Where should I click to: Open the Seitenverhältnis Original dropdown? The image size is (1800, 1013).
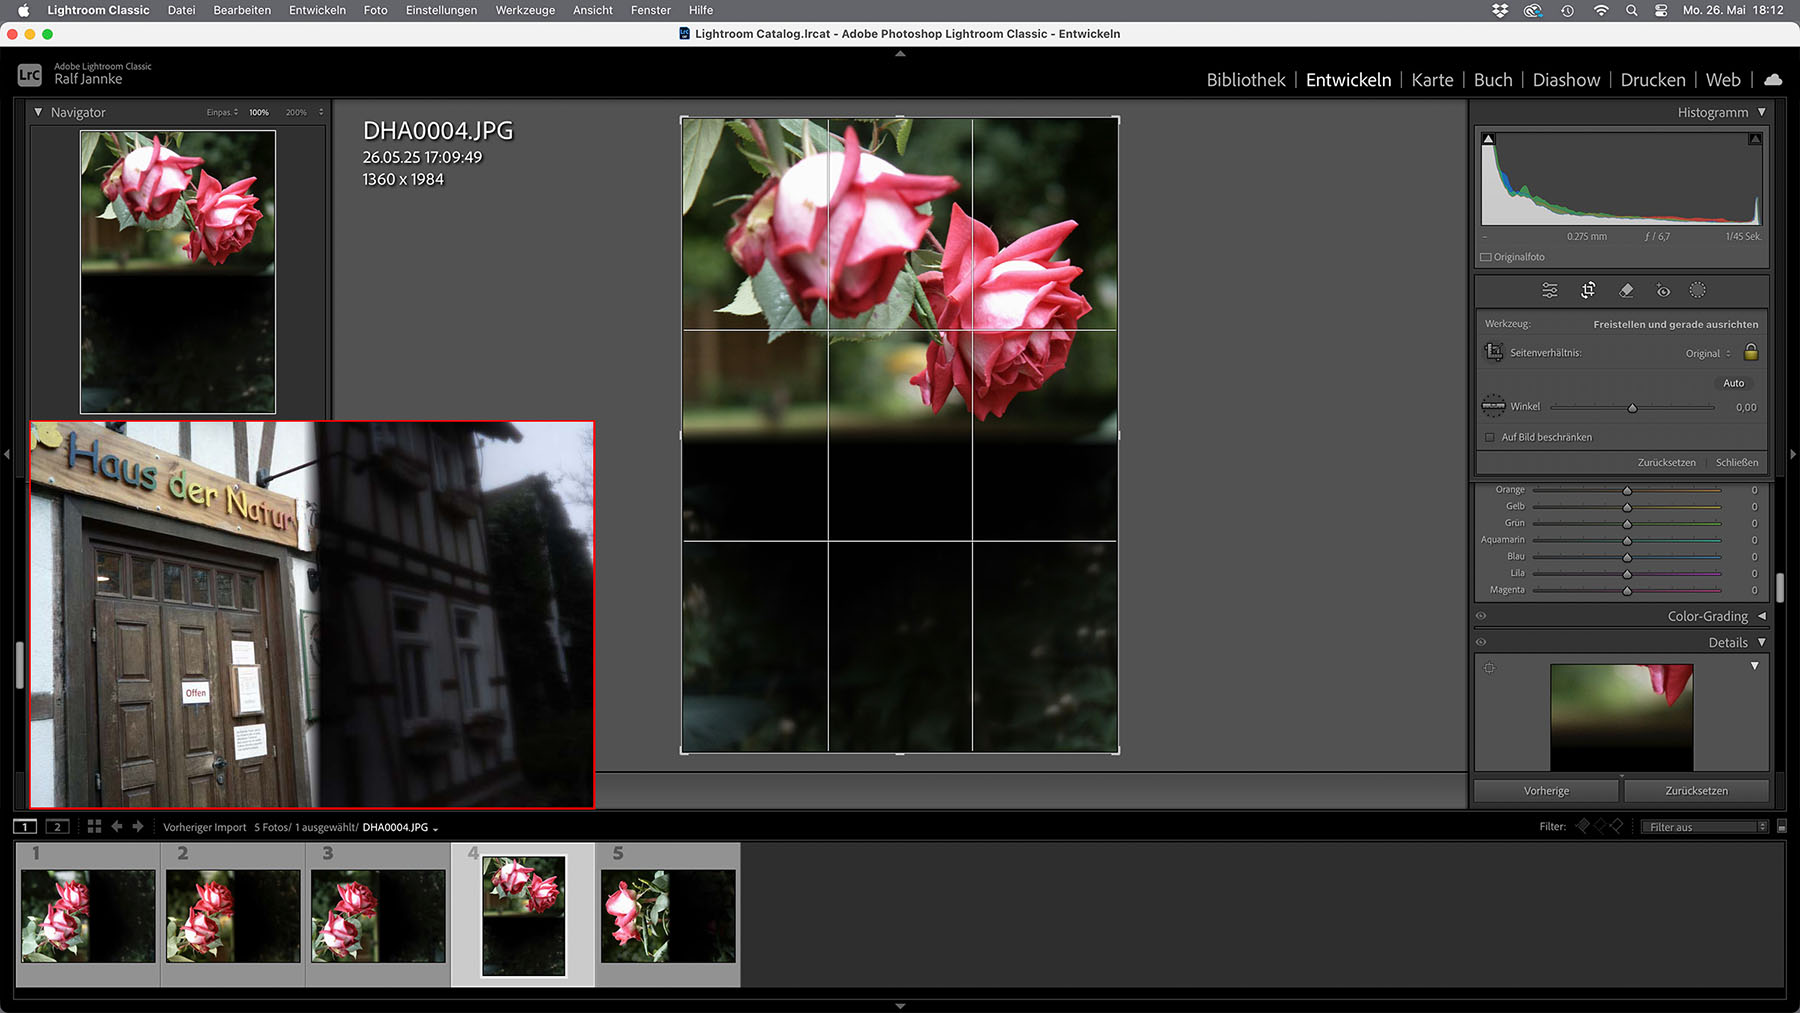(1708, 353)
